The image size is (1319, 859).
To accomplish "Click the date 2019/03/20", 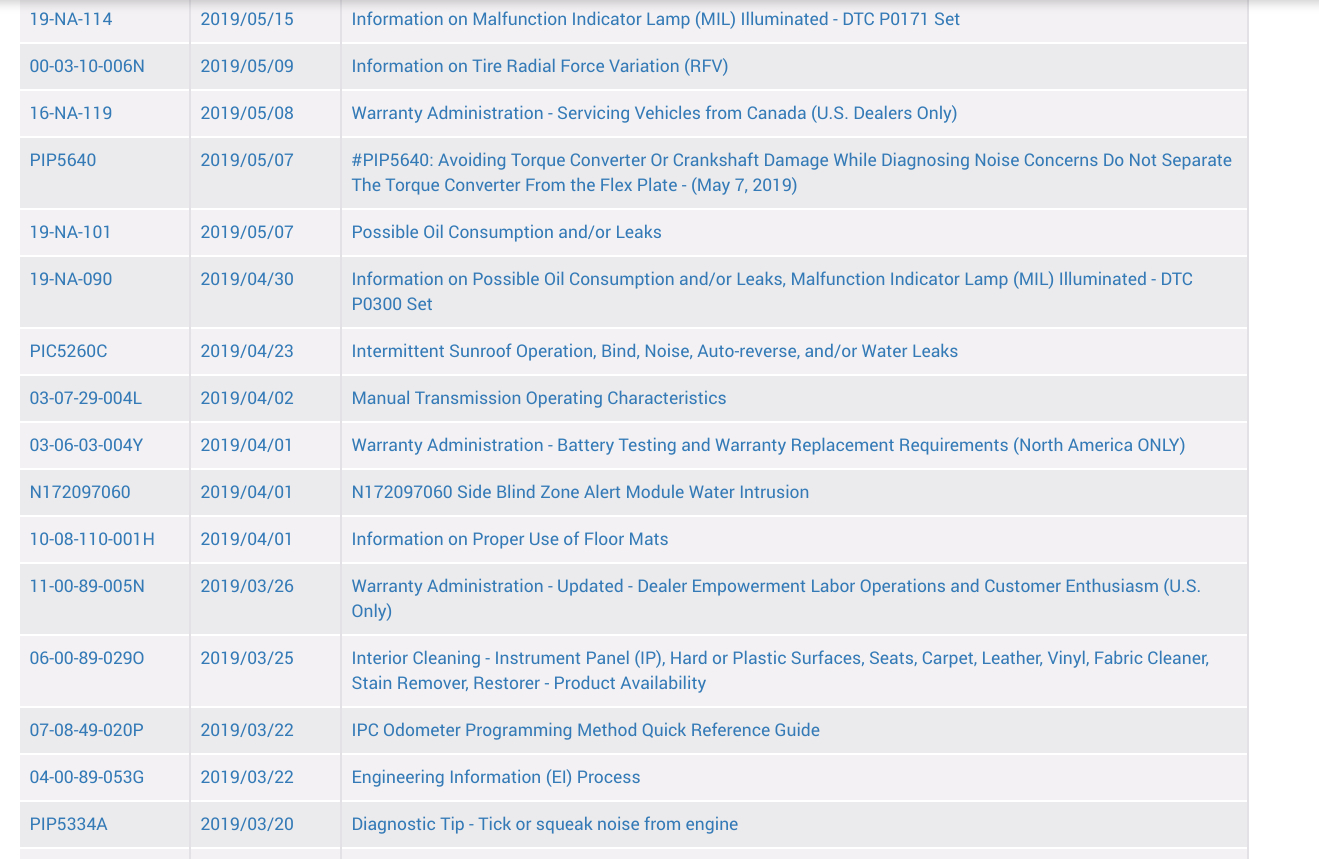I will (x=247, y=824).
